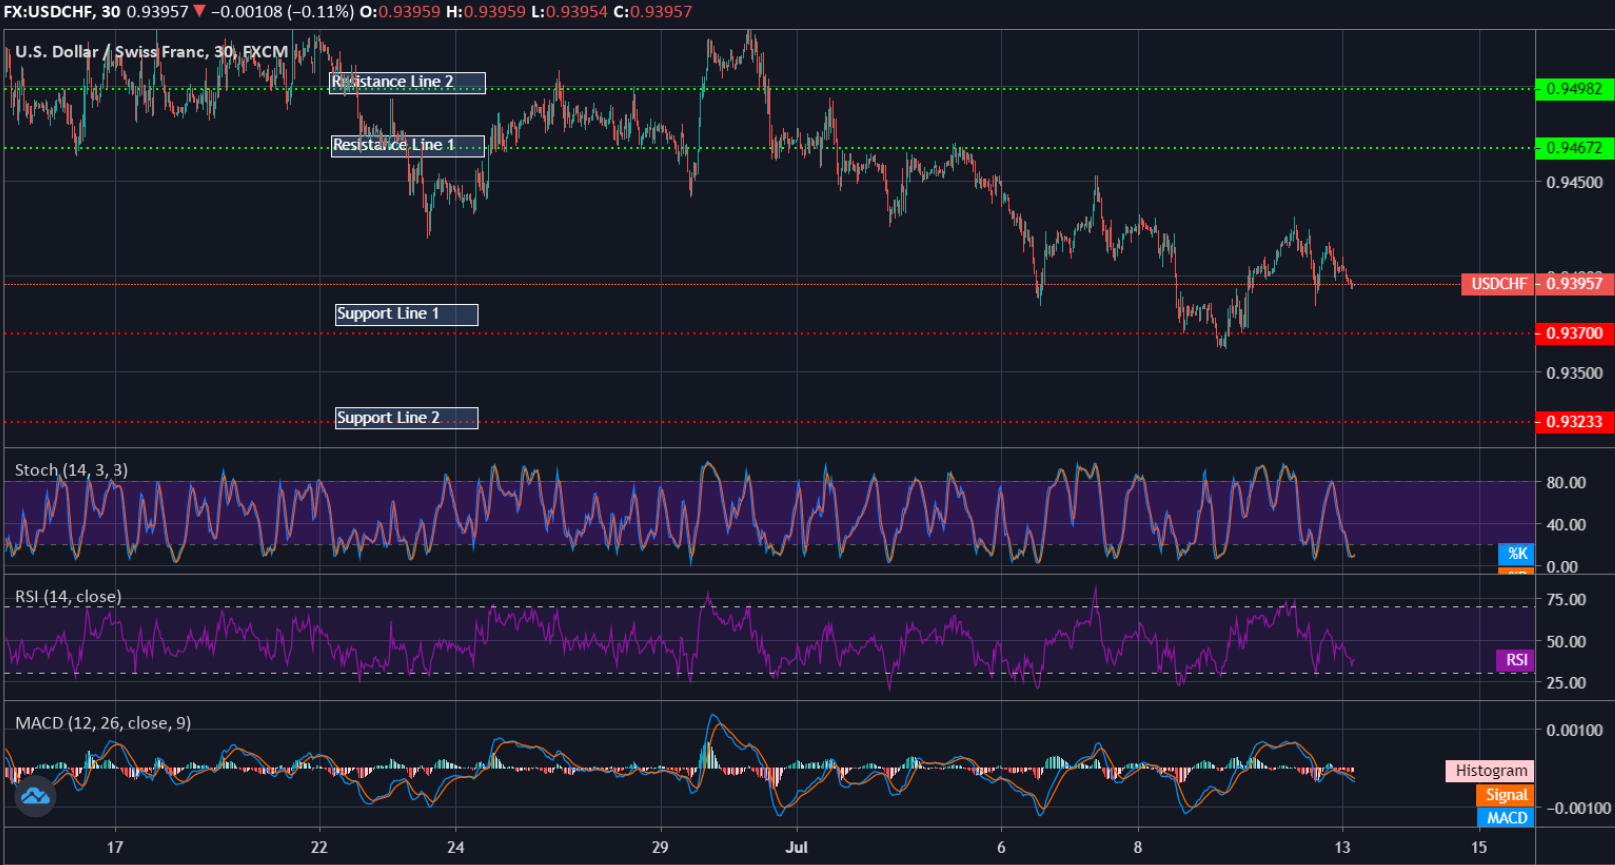Click the 24 date on time axis
The height and width of the screenshot is (865, 1615).
456,848
